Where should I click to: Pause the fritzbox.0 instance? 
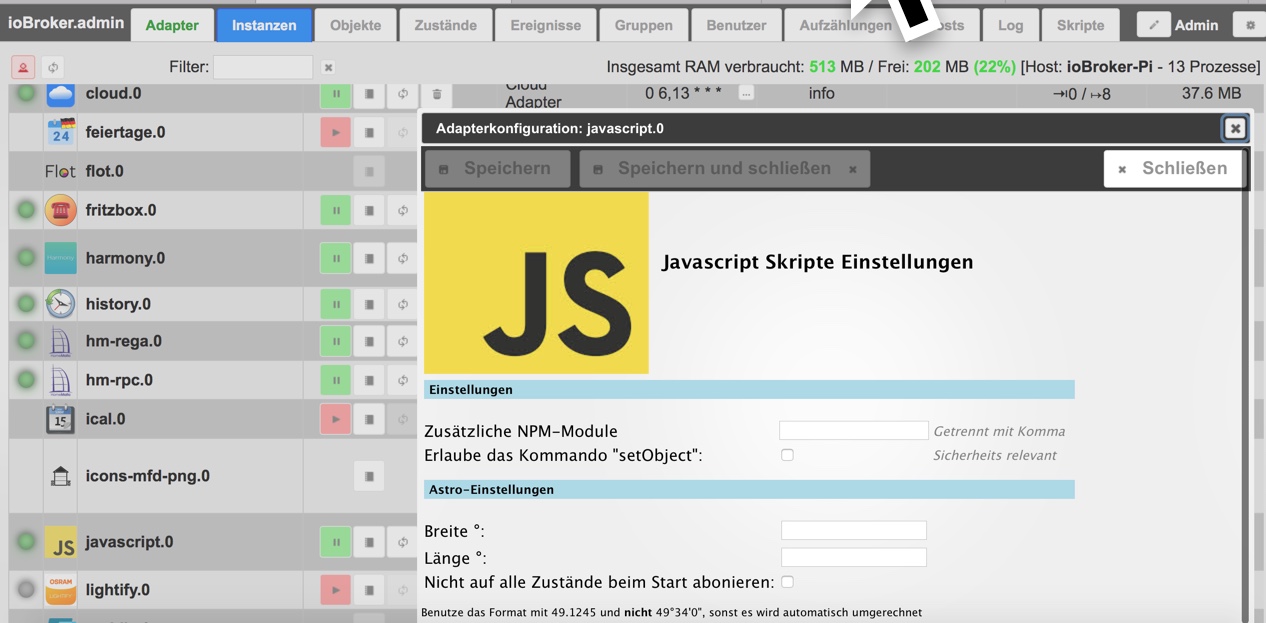336,210
